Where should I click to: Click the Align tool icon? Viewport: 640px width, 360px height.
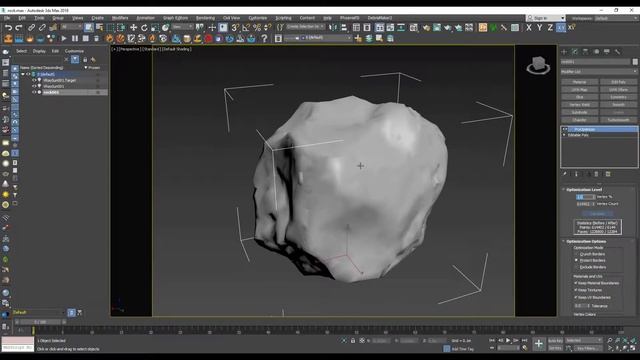[344, 27]
